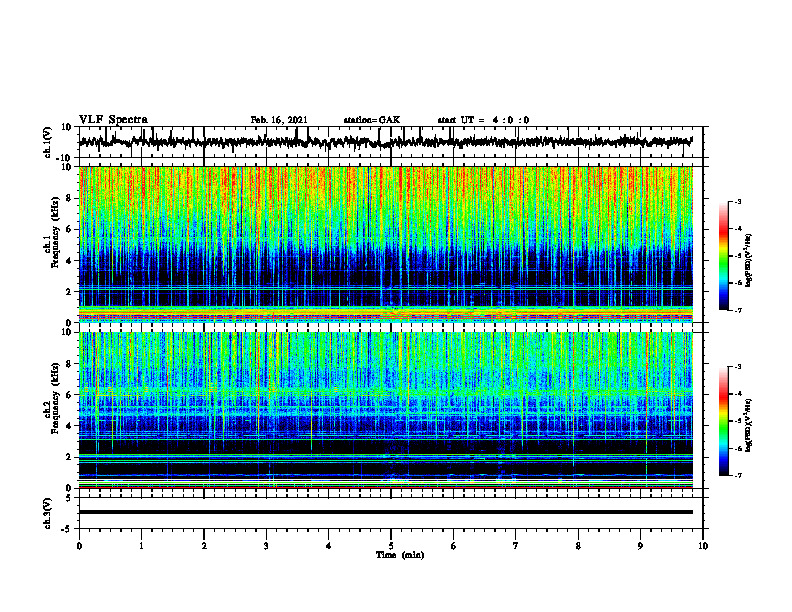
Task: Click the ch.1 spectrogram panel
Action: [x=386, y=244]
